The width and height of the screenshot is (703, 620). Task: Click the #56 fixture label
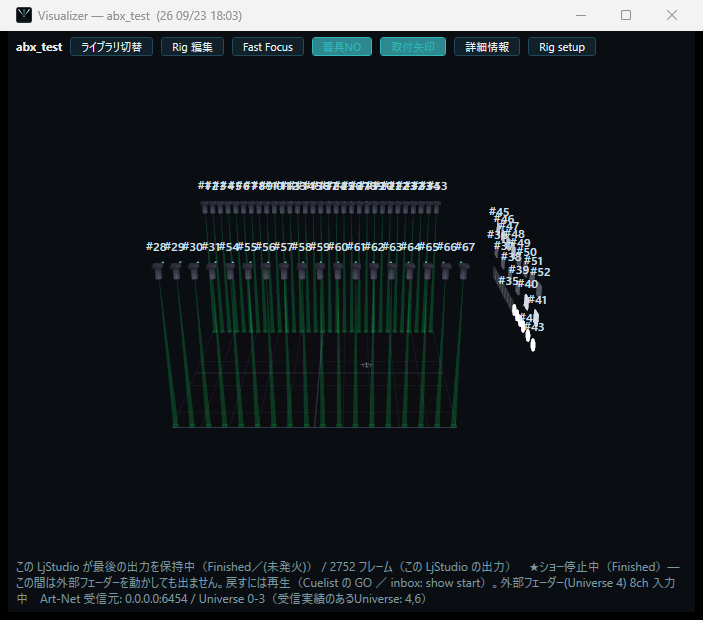pos(265,247)
